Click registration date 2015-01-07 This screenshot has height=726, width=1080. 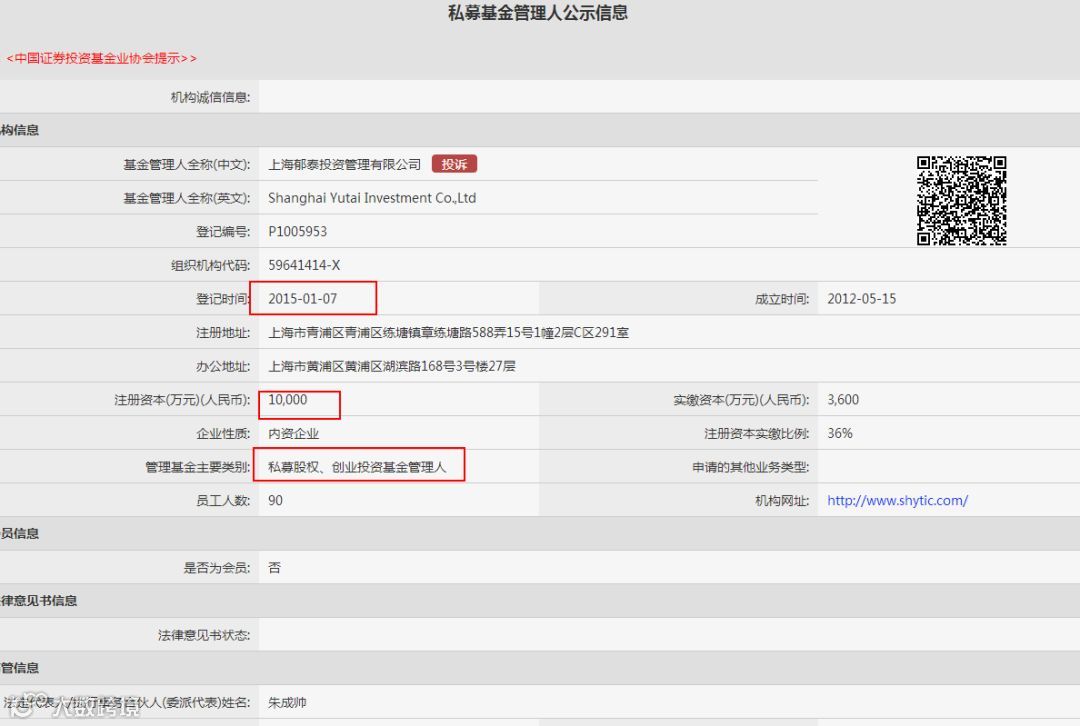(302, 299)
